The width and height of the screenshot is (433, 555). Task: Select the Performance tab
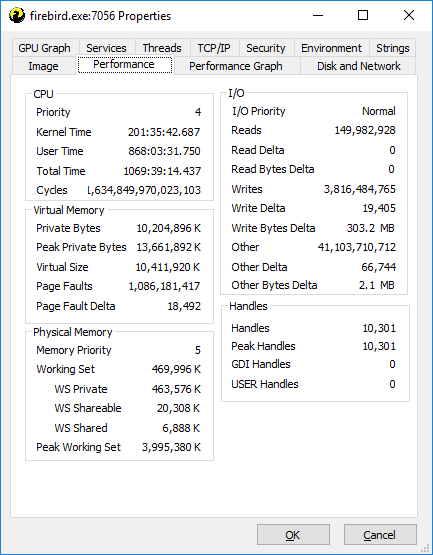pyautogui.click(x=124, y=64)
